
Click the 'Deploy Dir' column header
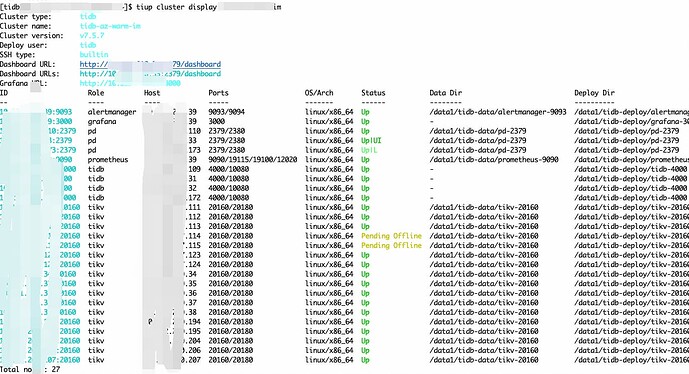pyautogui.click(x=595, y=93)
